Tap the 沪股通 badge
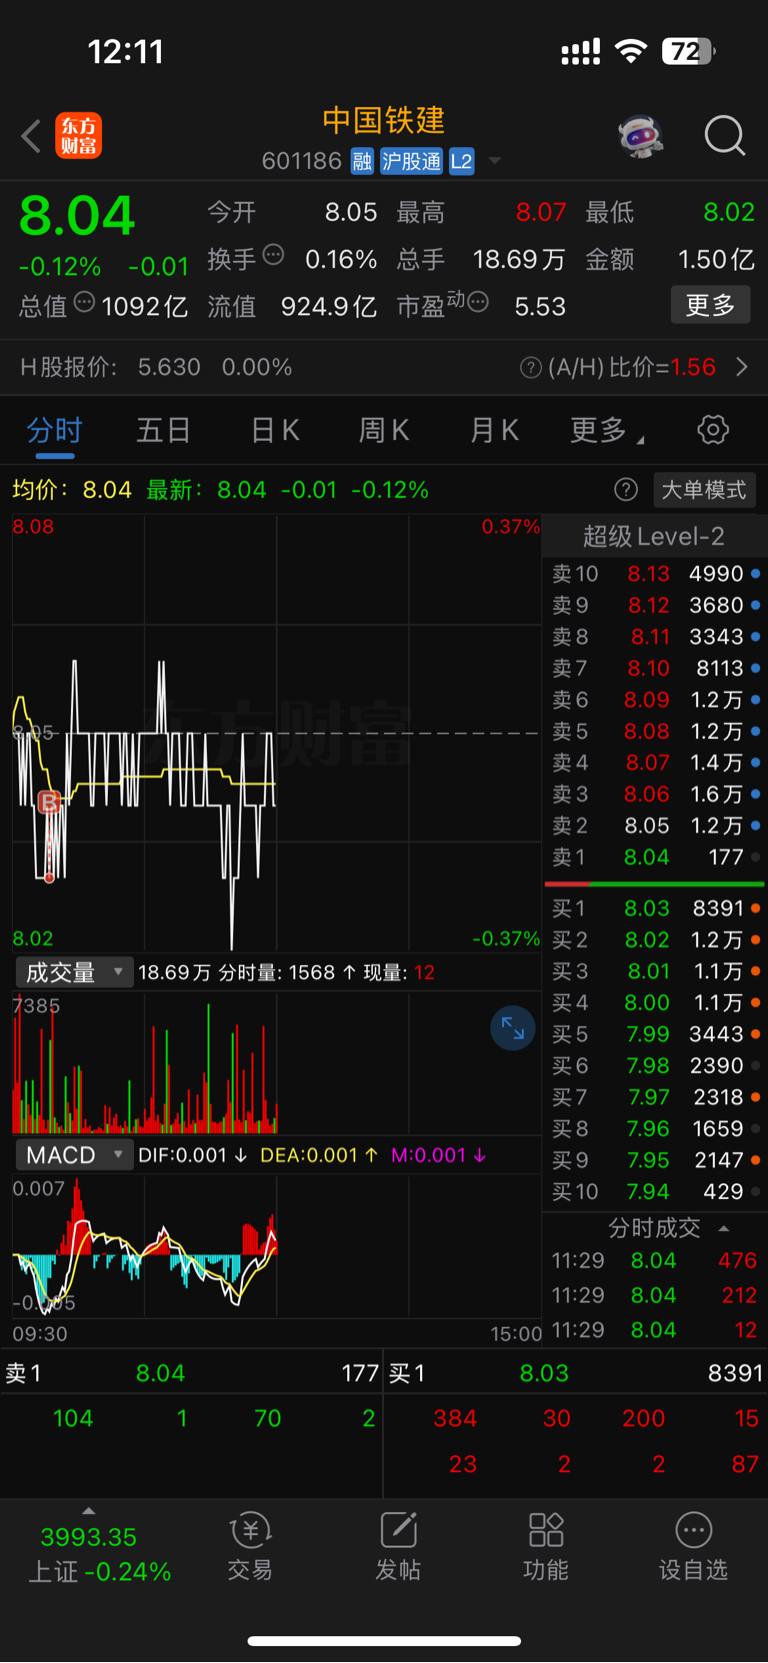The height and width of the screenshot is (1663, 768). point(411,161)
